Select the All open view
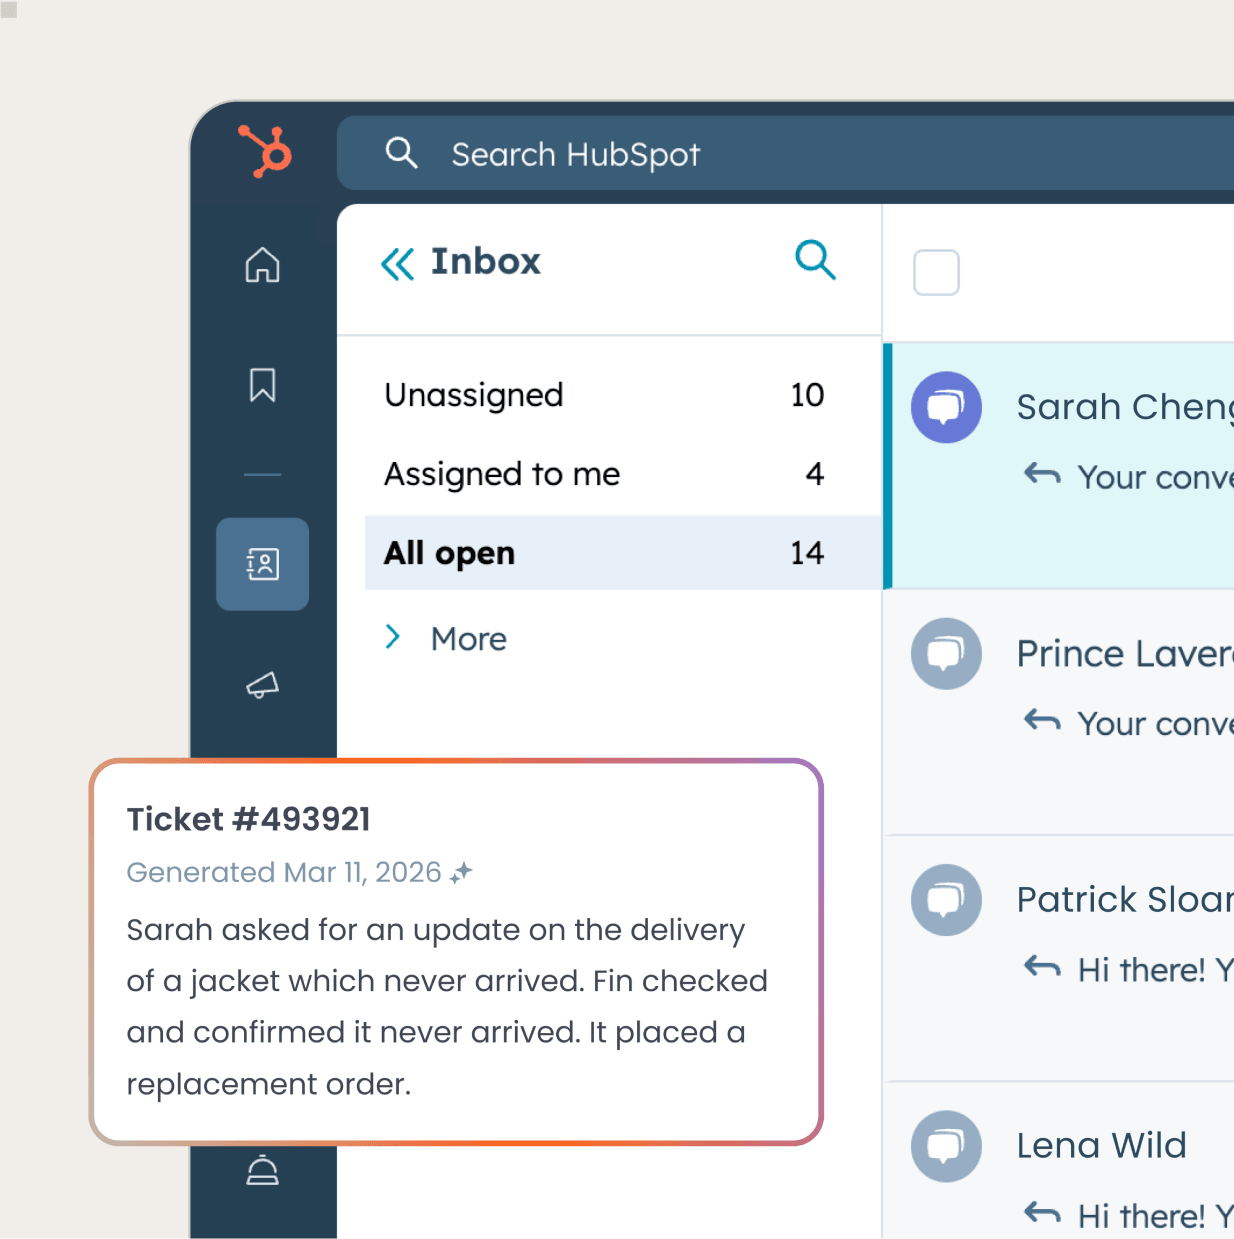The width and height of the screenshot is (1234, 1239). 623,553
